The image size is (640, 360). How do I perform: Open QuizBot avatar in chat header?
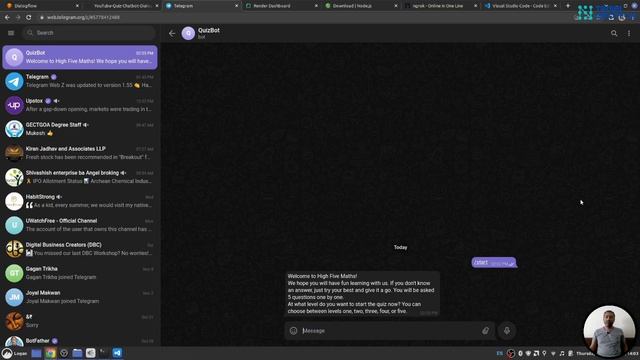tap(188, 33)
